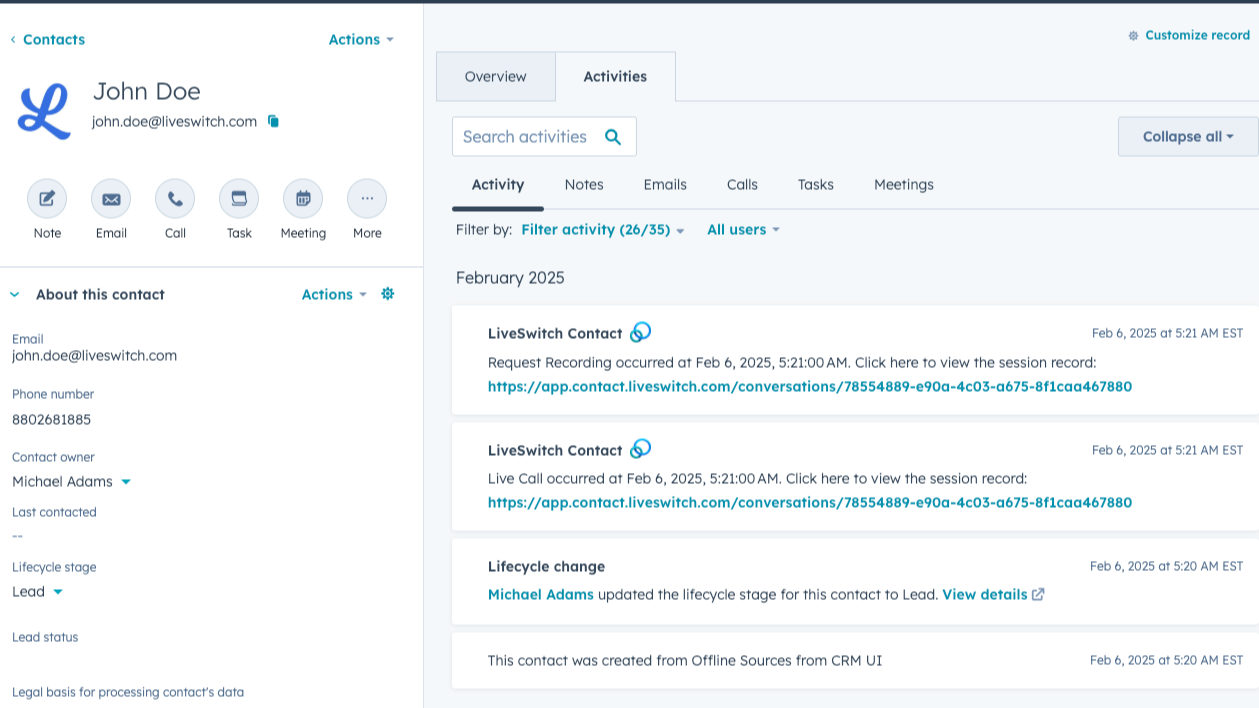Open the All users dropdown
Screen dimensions: 1259x708
point(742,230)
